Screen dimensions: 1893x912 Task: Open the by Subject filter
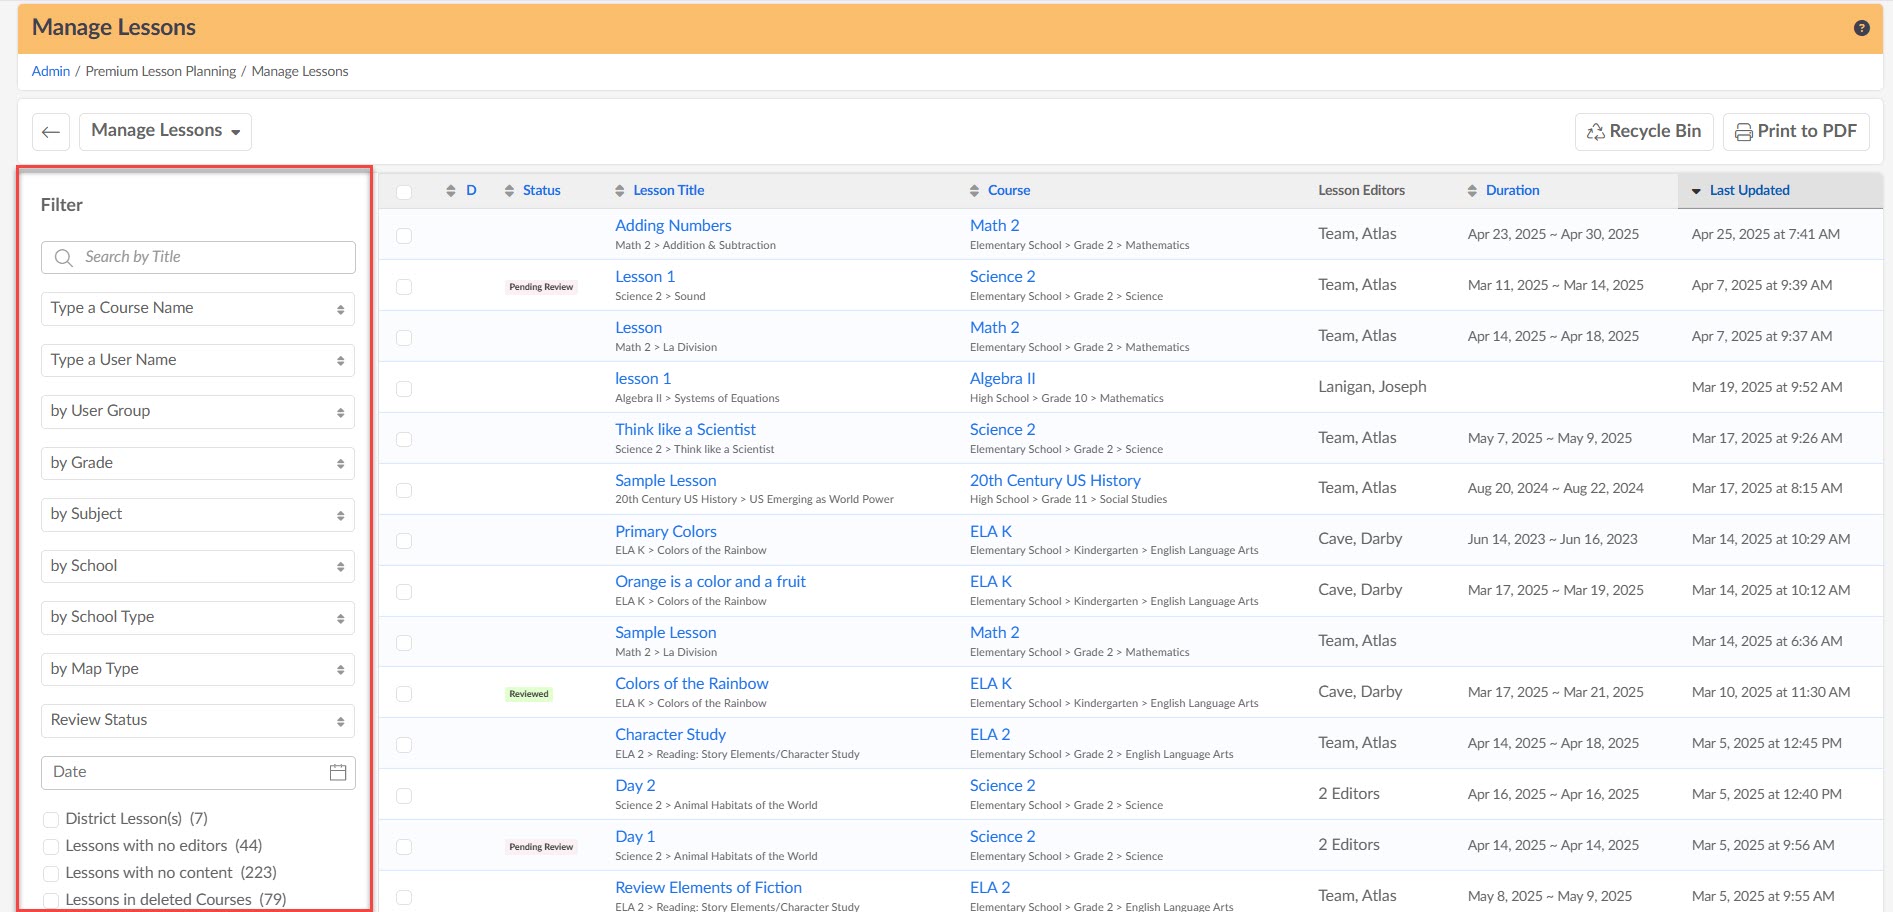pos(198,514)
